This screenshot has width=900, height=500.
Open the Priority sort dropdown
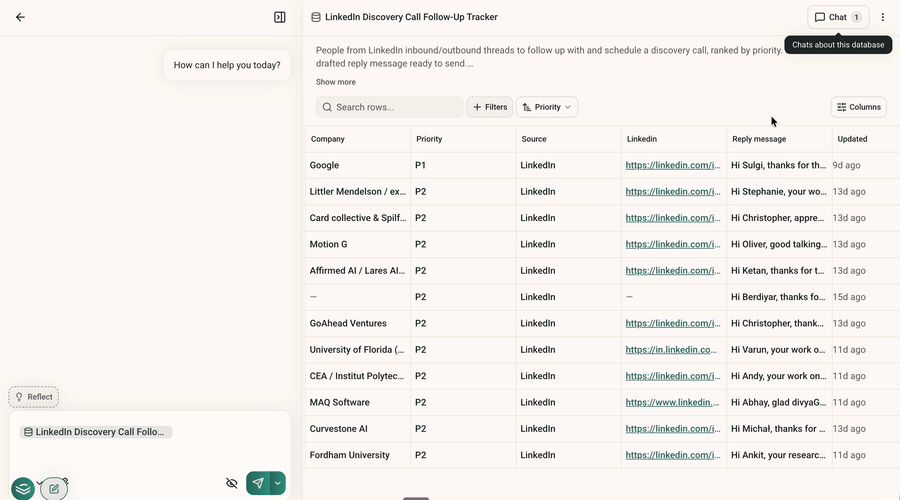[x=547, y=107]
